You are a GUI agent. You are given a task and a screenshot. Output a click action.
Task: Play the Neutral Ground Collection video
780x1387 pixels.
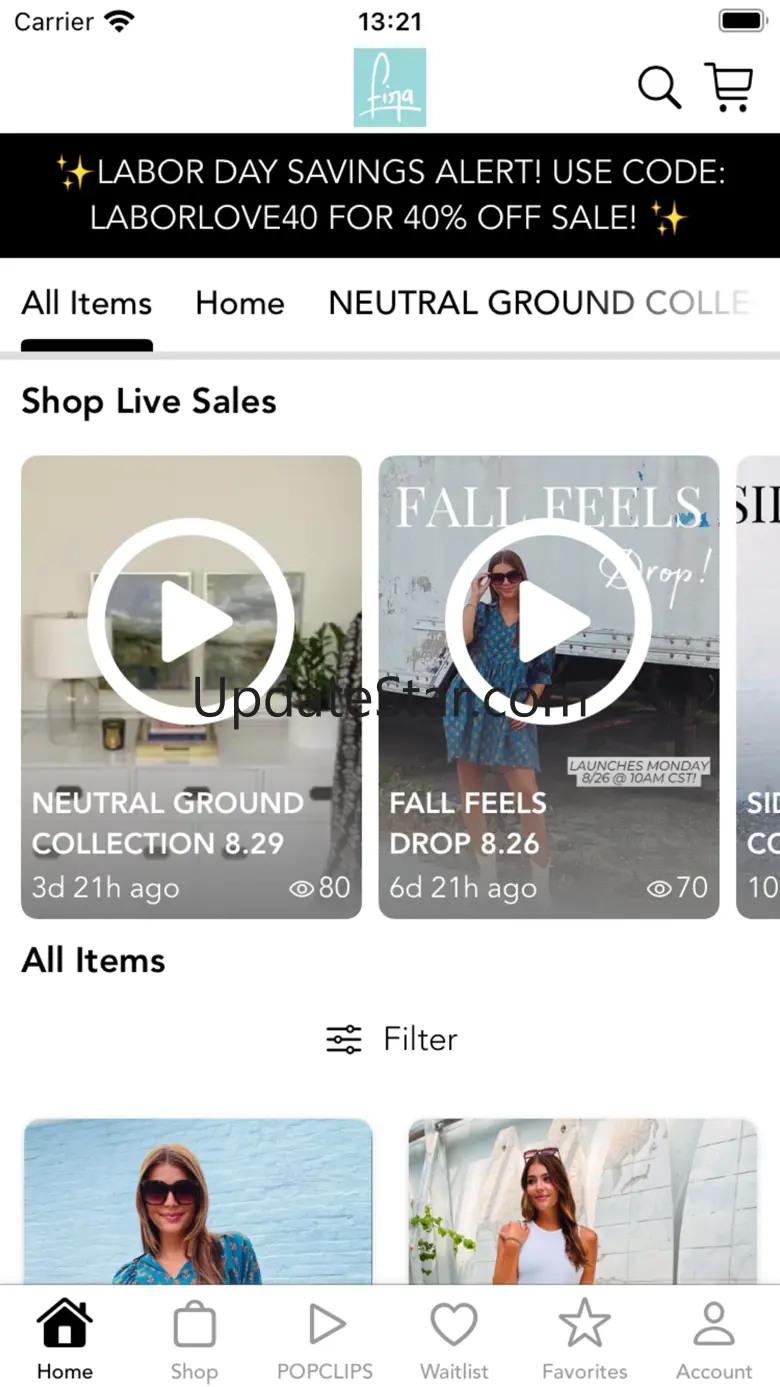tap(191, 621)
